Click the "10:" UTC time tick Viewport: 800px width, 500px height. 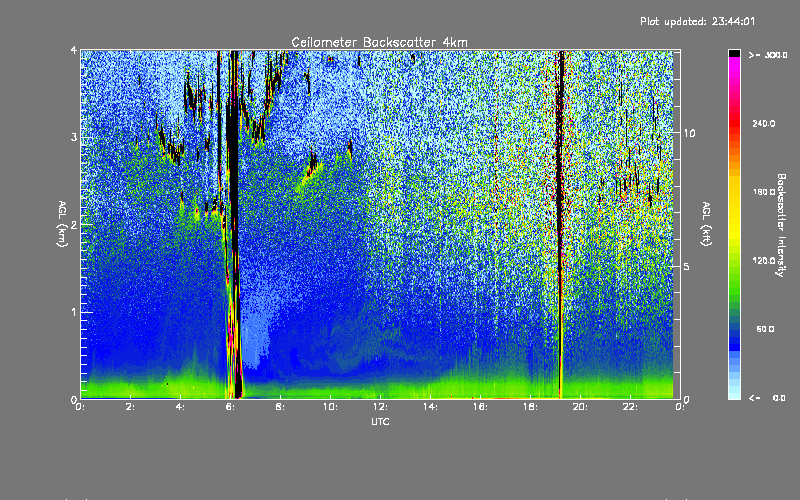pos(330,407)
